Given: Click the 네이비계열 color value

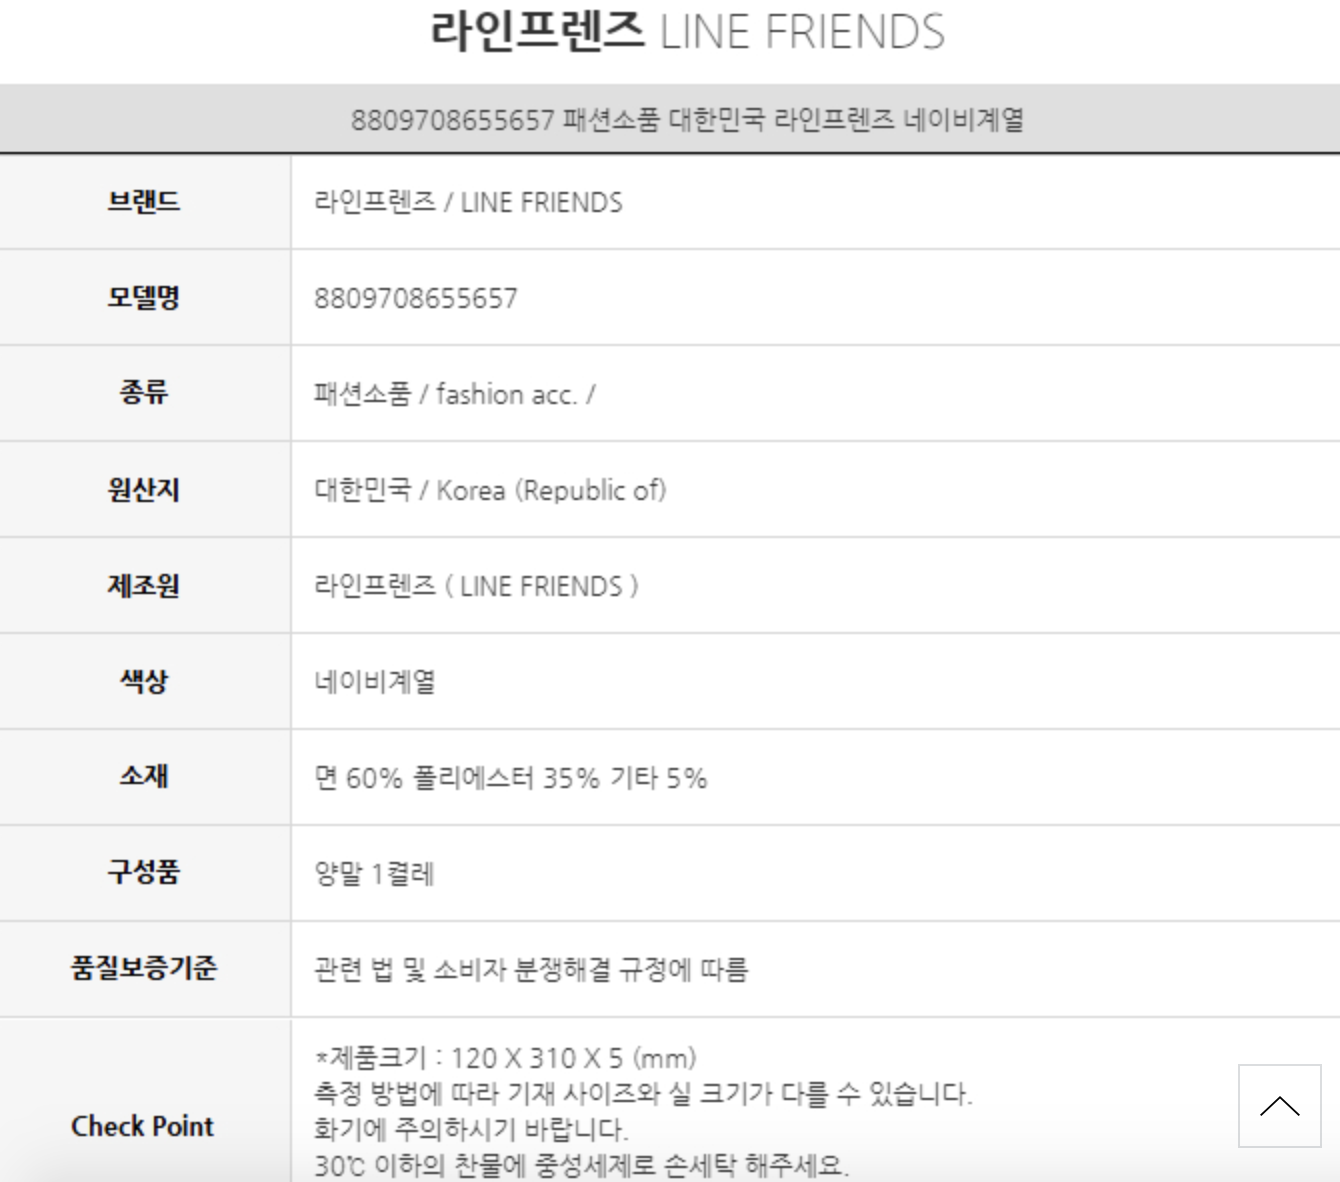Looking at the screenshot, I should coord(375,682).
